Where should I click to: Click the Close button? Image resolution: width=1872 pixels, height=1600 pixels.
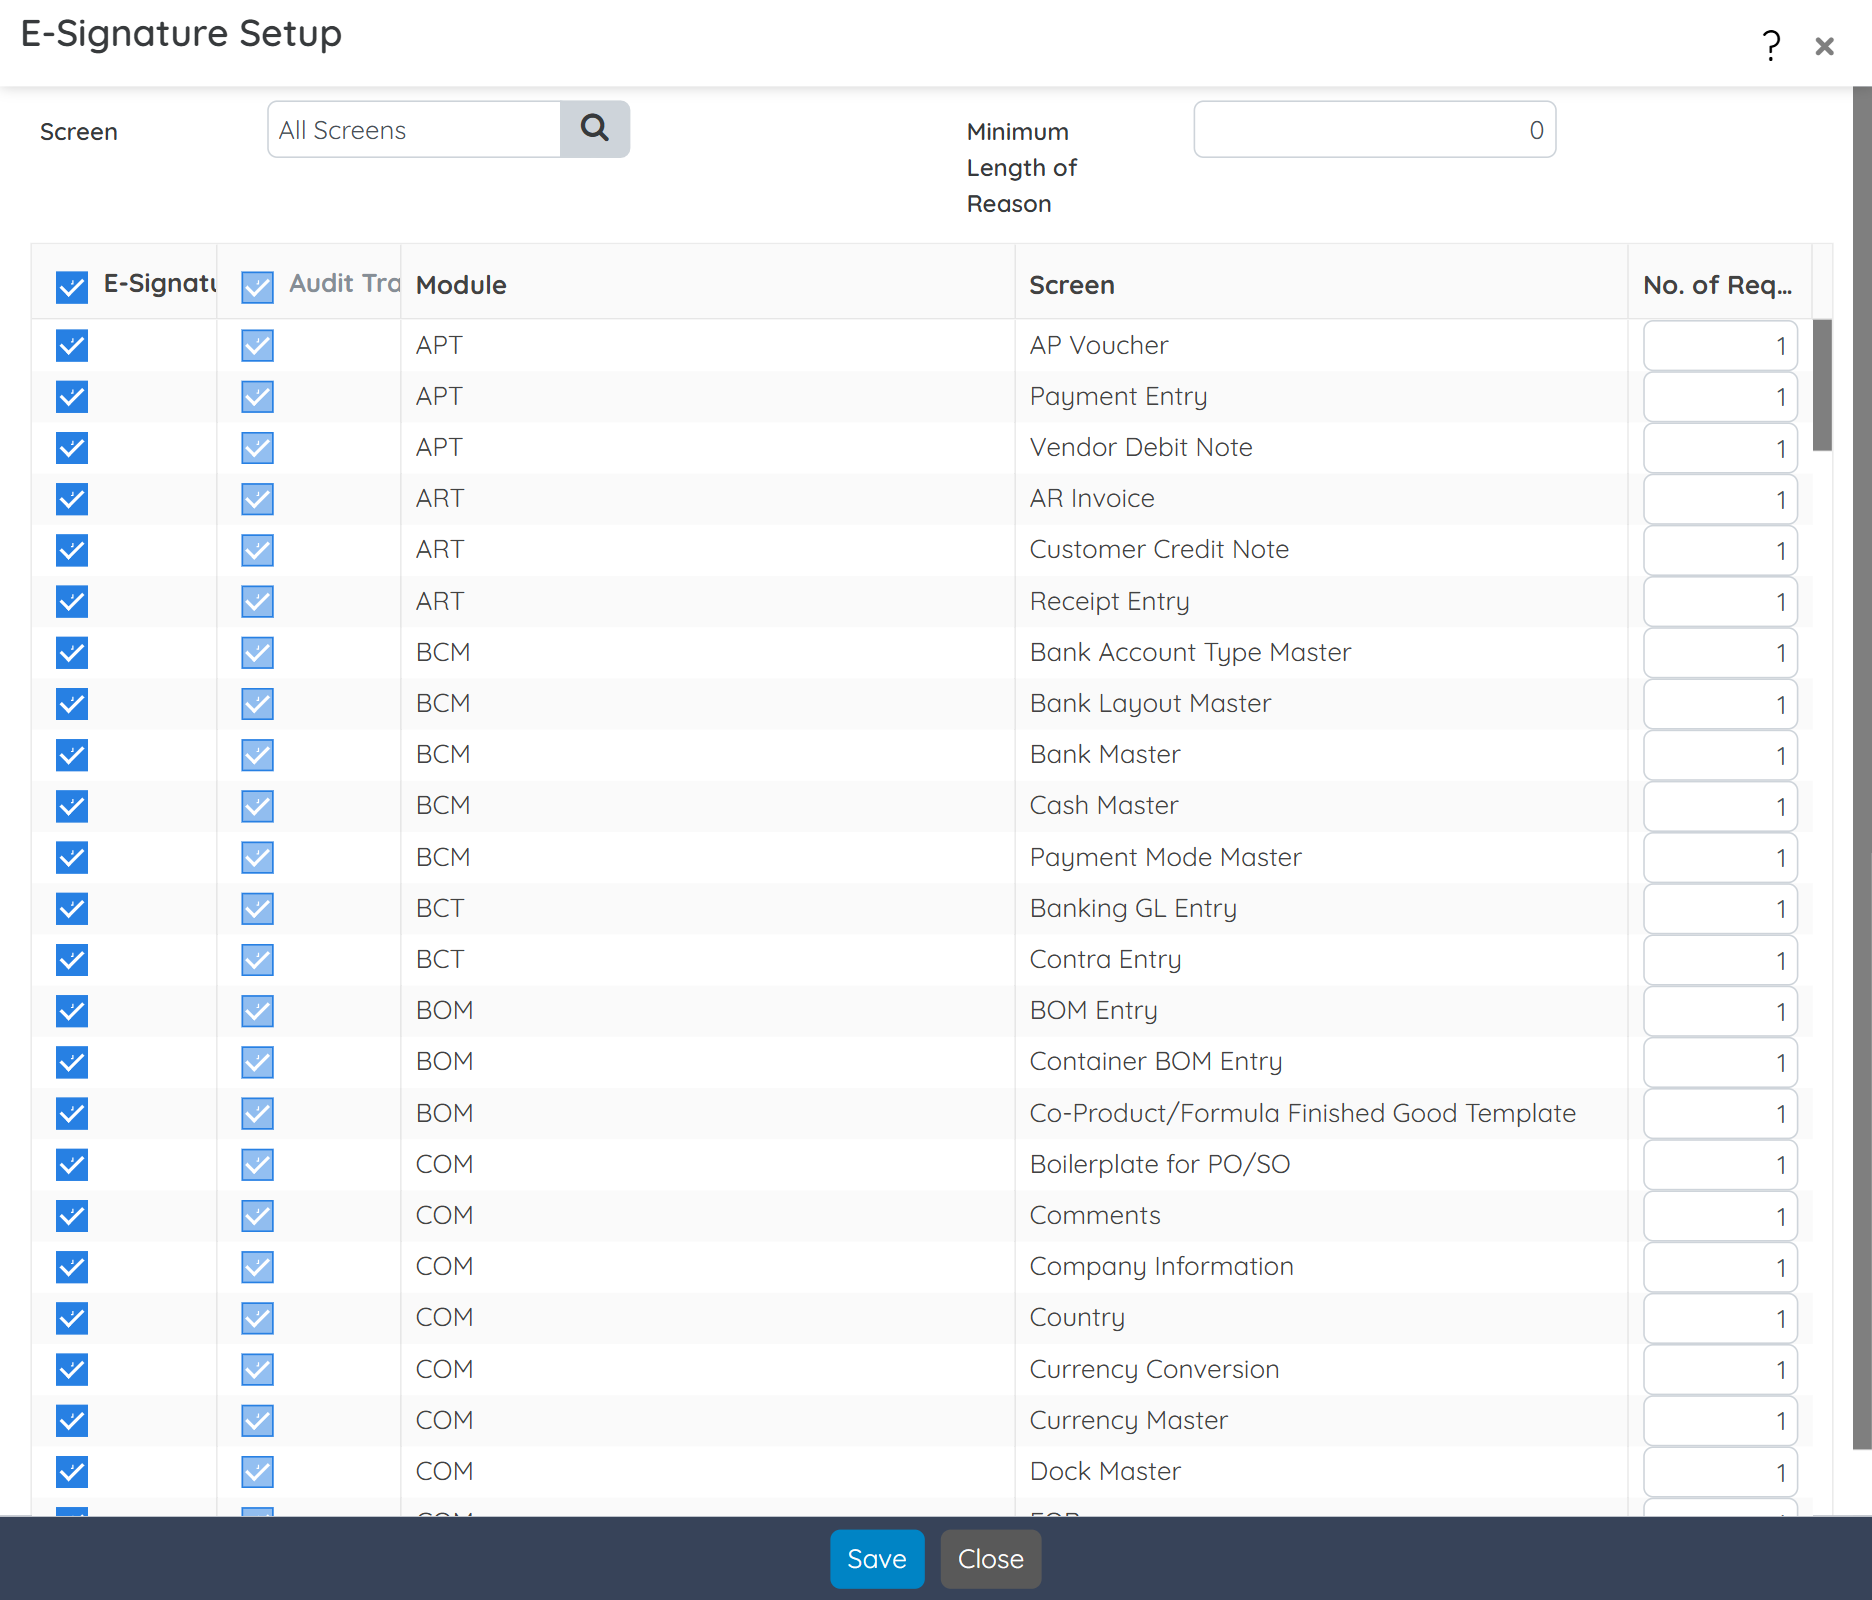tap(990, 1558)
